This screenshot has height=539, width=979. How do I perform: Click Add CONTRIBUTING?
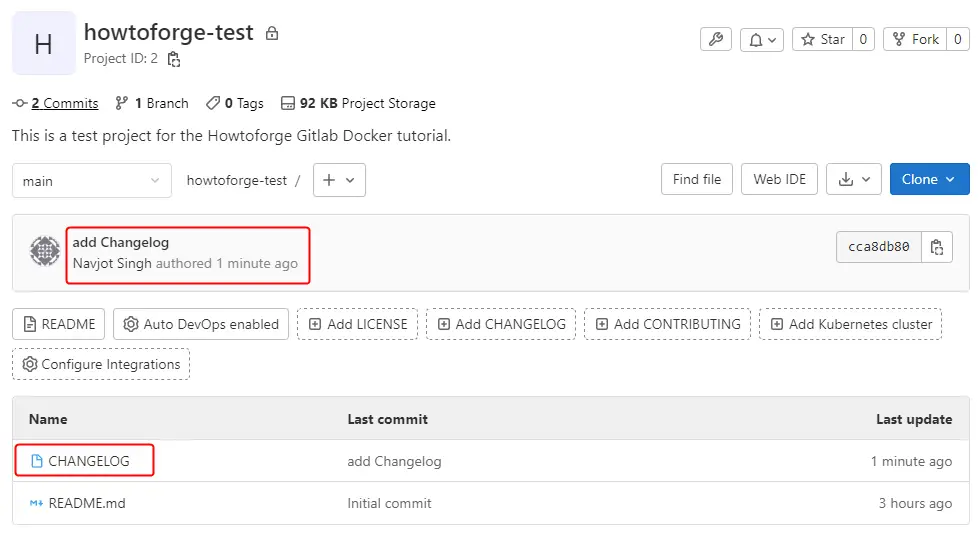pyautogui.click(x=667, y=324)
